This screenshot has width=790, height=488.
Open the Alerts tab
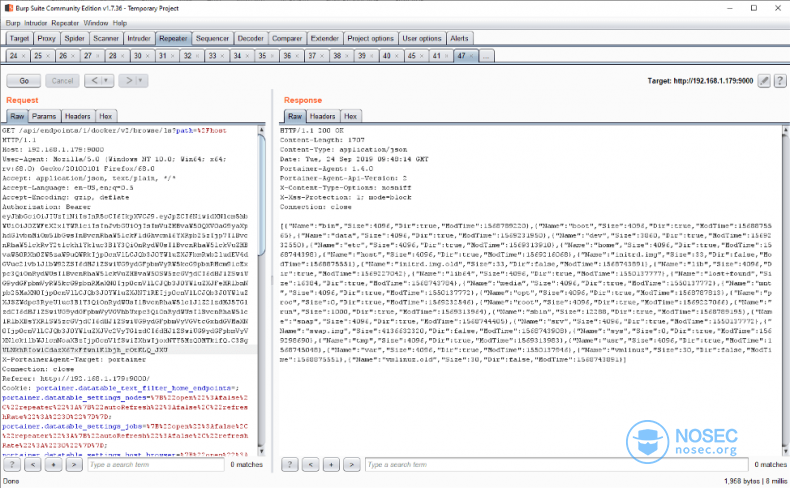click(459, 38)
